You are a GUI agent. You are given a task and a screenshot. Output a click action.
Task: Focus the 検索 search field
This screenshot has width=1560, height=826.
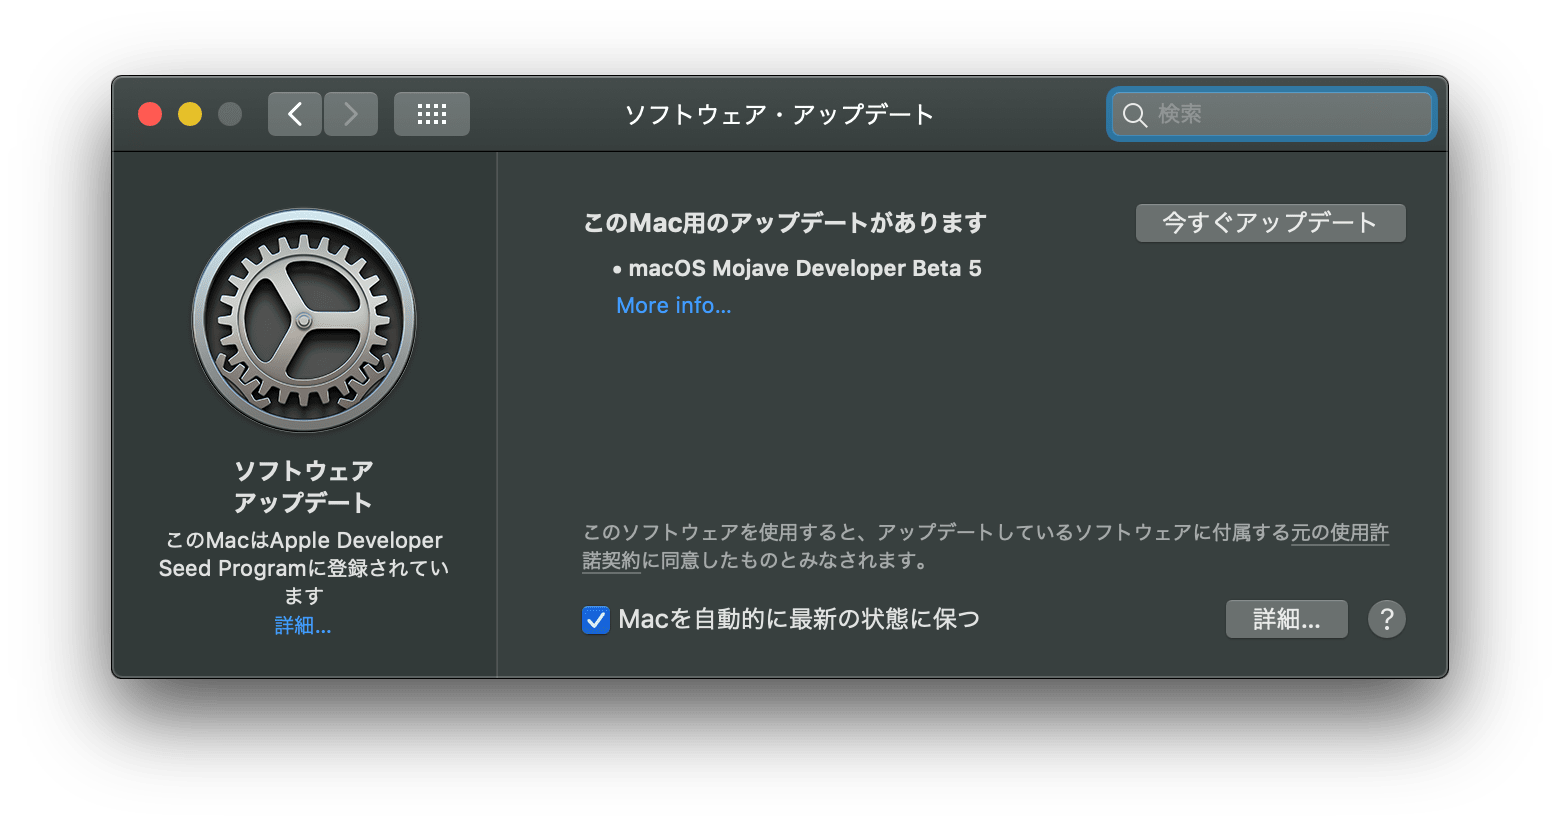pos(1271,114)
